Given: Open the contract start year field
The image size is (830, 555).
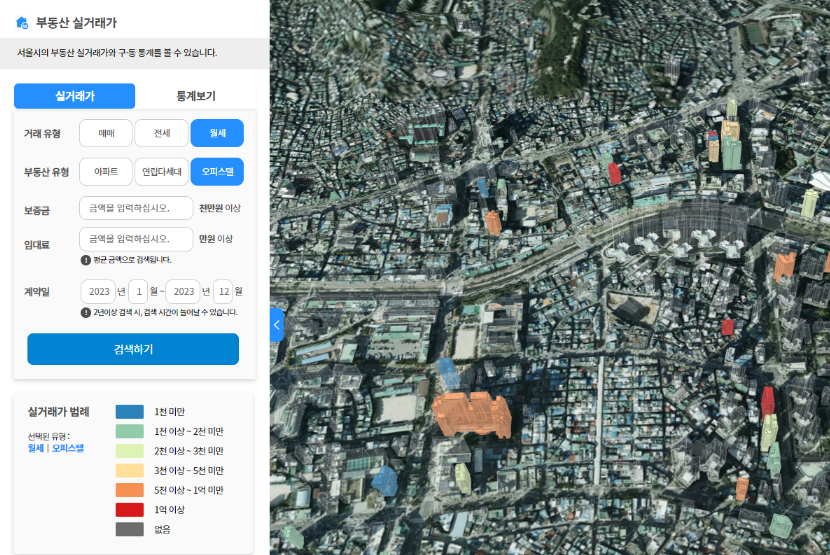Looking at the screenshot, I should [x=99, y=292].
